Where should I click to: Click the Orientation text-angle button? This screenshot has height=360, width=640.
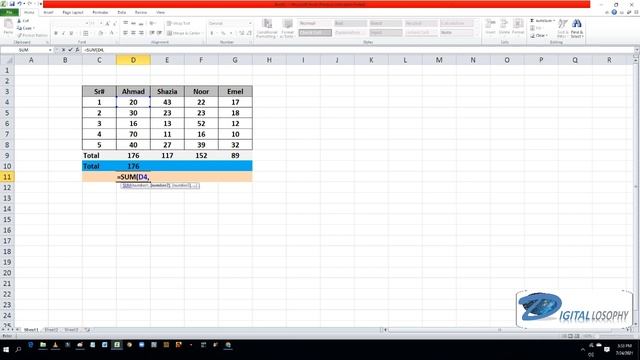153,23
